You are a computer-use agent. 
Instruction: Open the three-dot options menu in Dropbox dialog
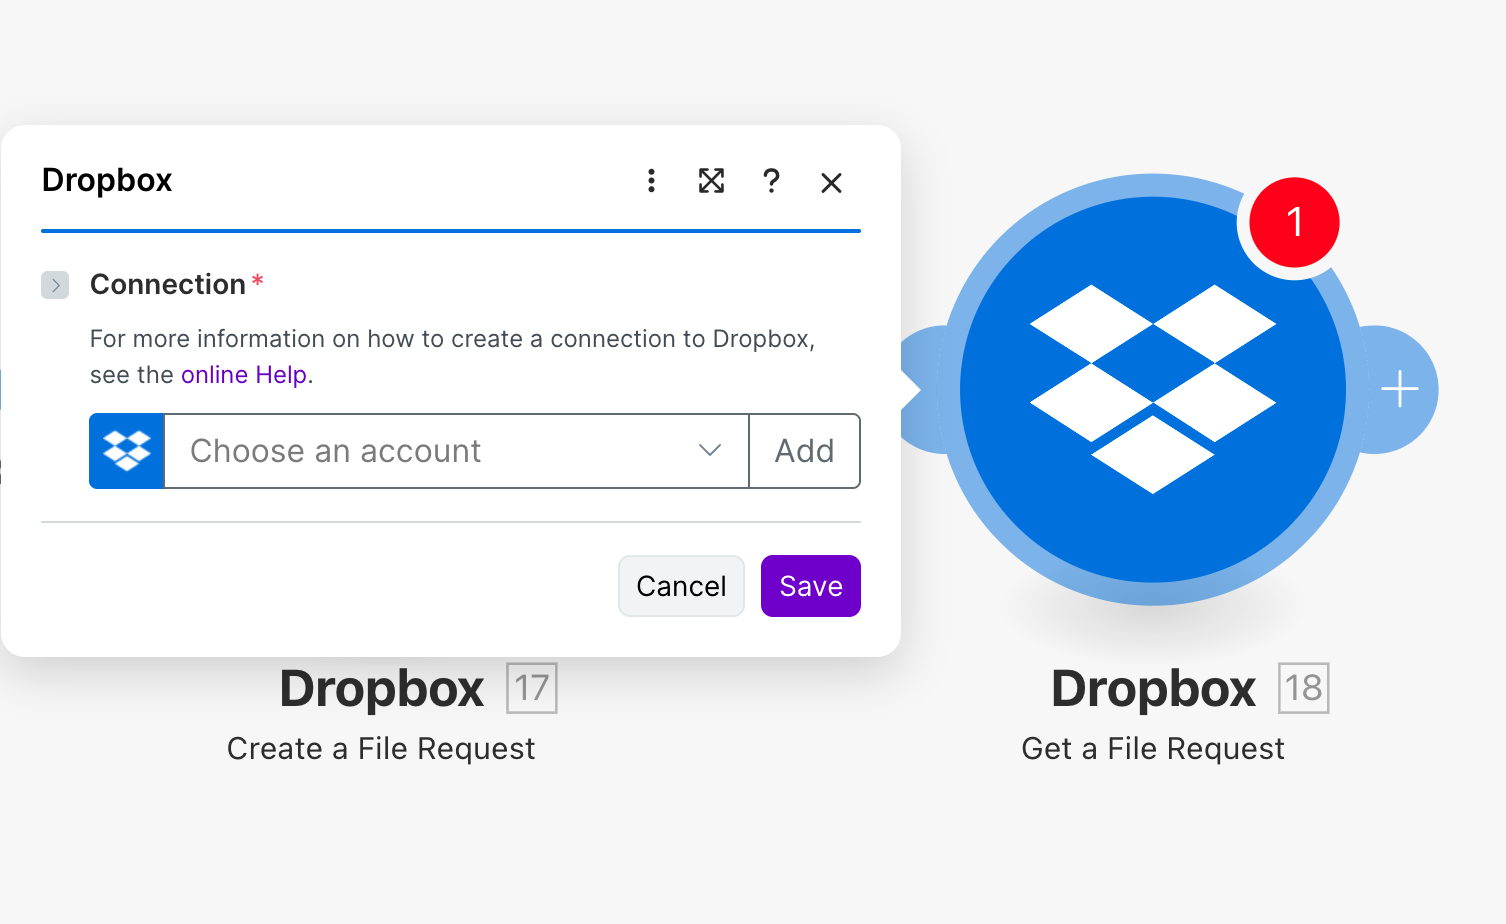coord(651,181)
